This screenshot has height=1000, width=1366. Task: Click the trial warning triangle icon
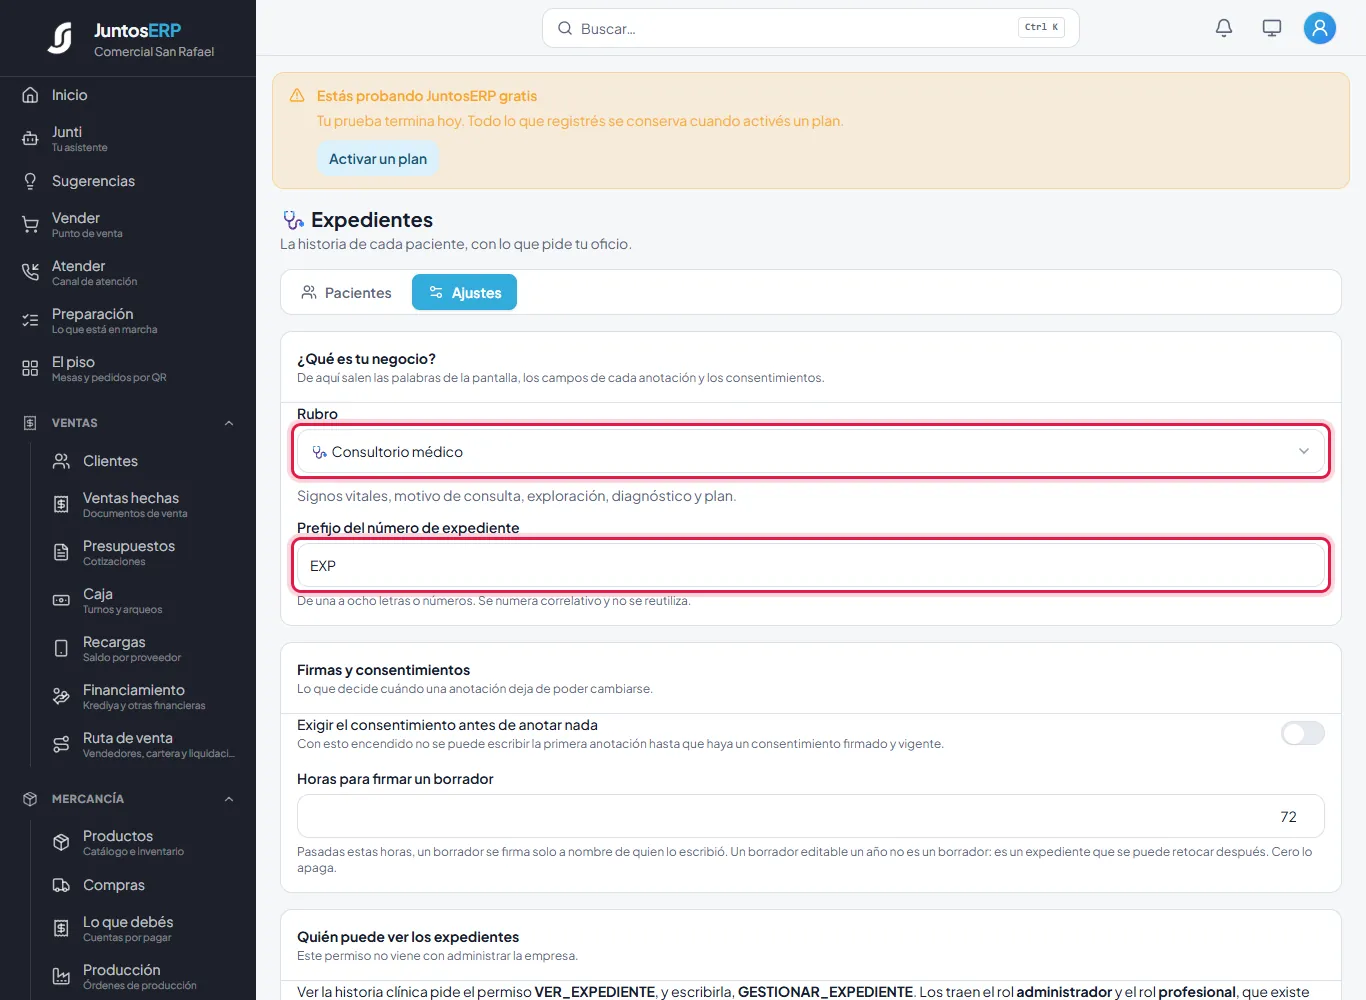coord(297,96)
